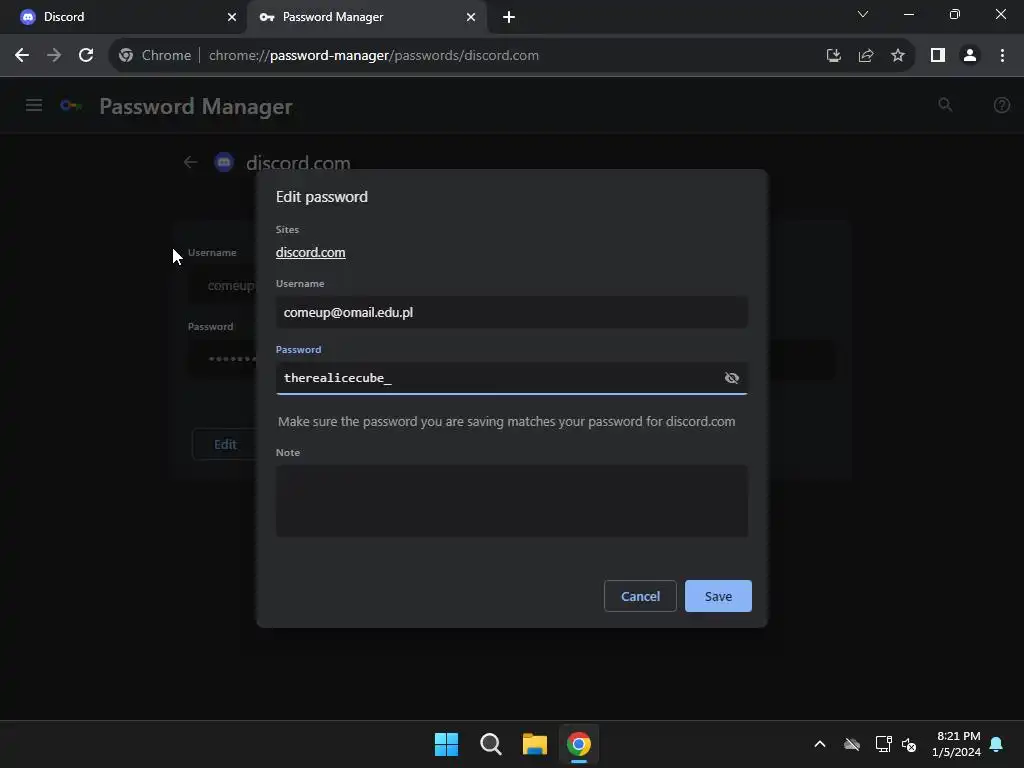Toggle password visibility eye icon
Viewport: 1024px width, 768px height.
(731, 378)
